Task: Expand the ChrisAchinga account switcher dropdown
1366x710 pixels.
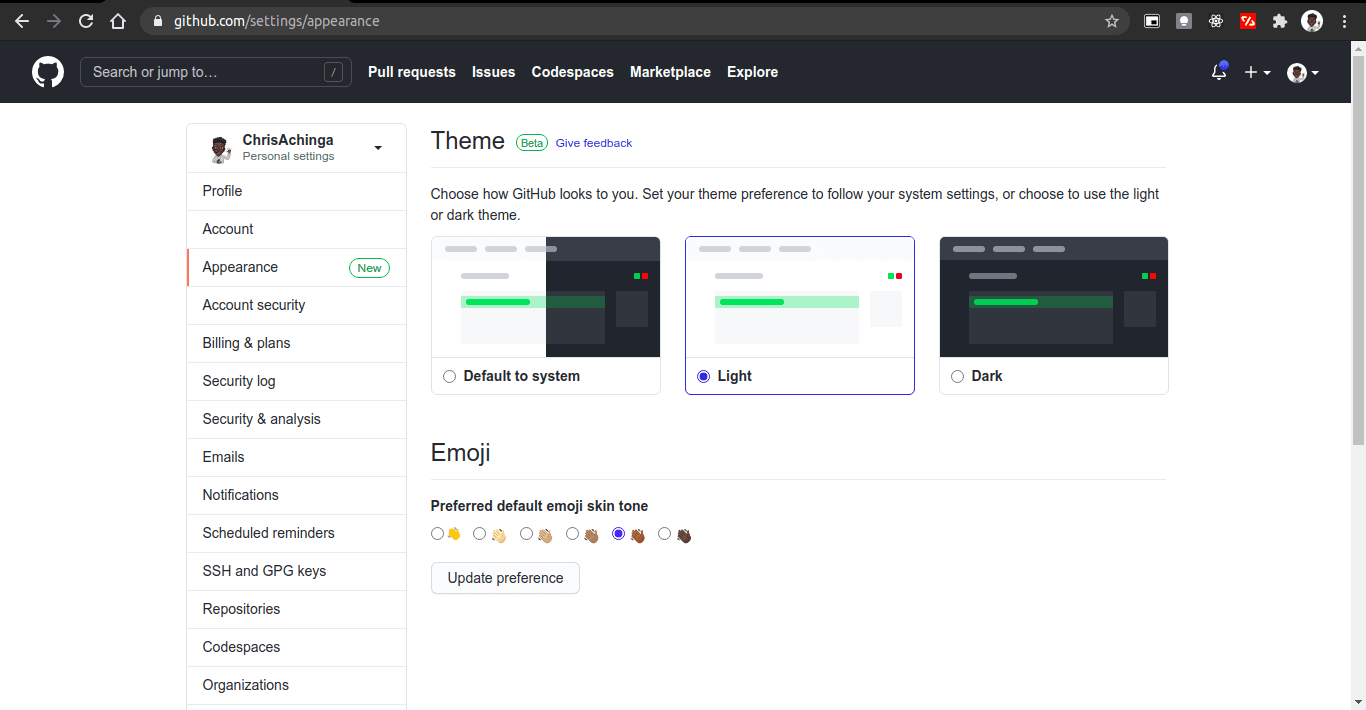Action: (x=378, y=148)
